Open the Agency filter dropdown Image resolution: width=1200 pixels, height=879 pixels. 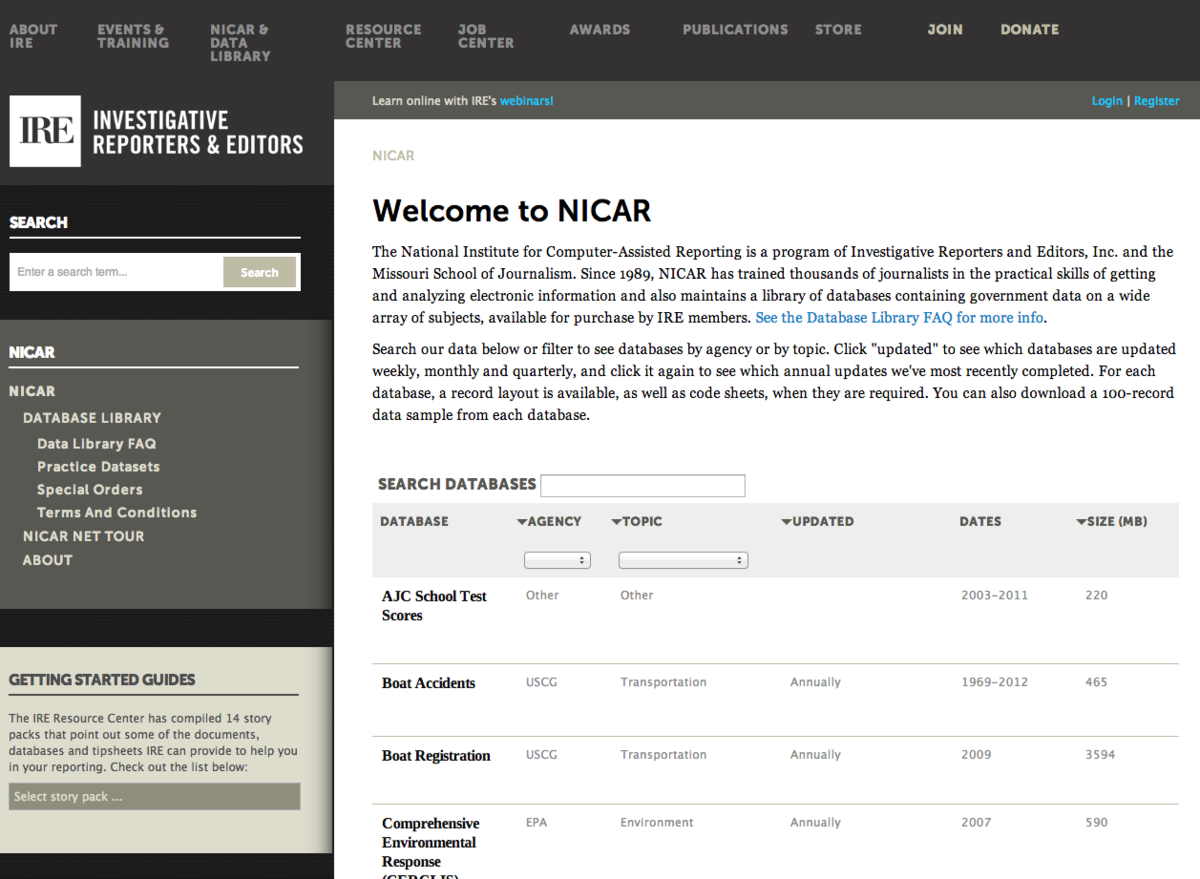point(557,560)
